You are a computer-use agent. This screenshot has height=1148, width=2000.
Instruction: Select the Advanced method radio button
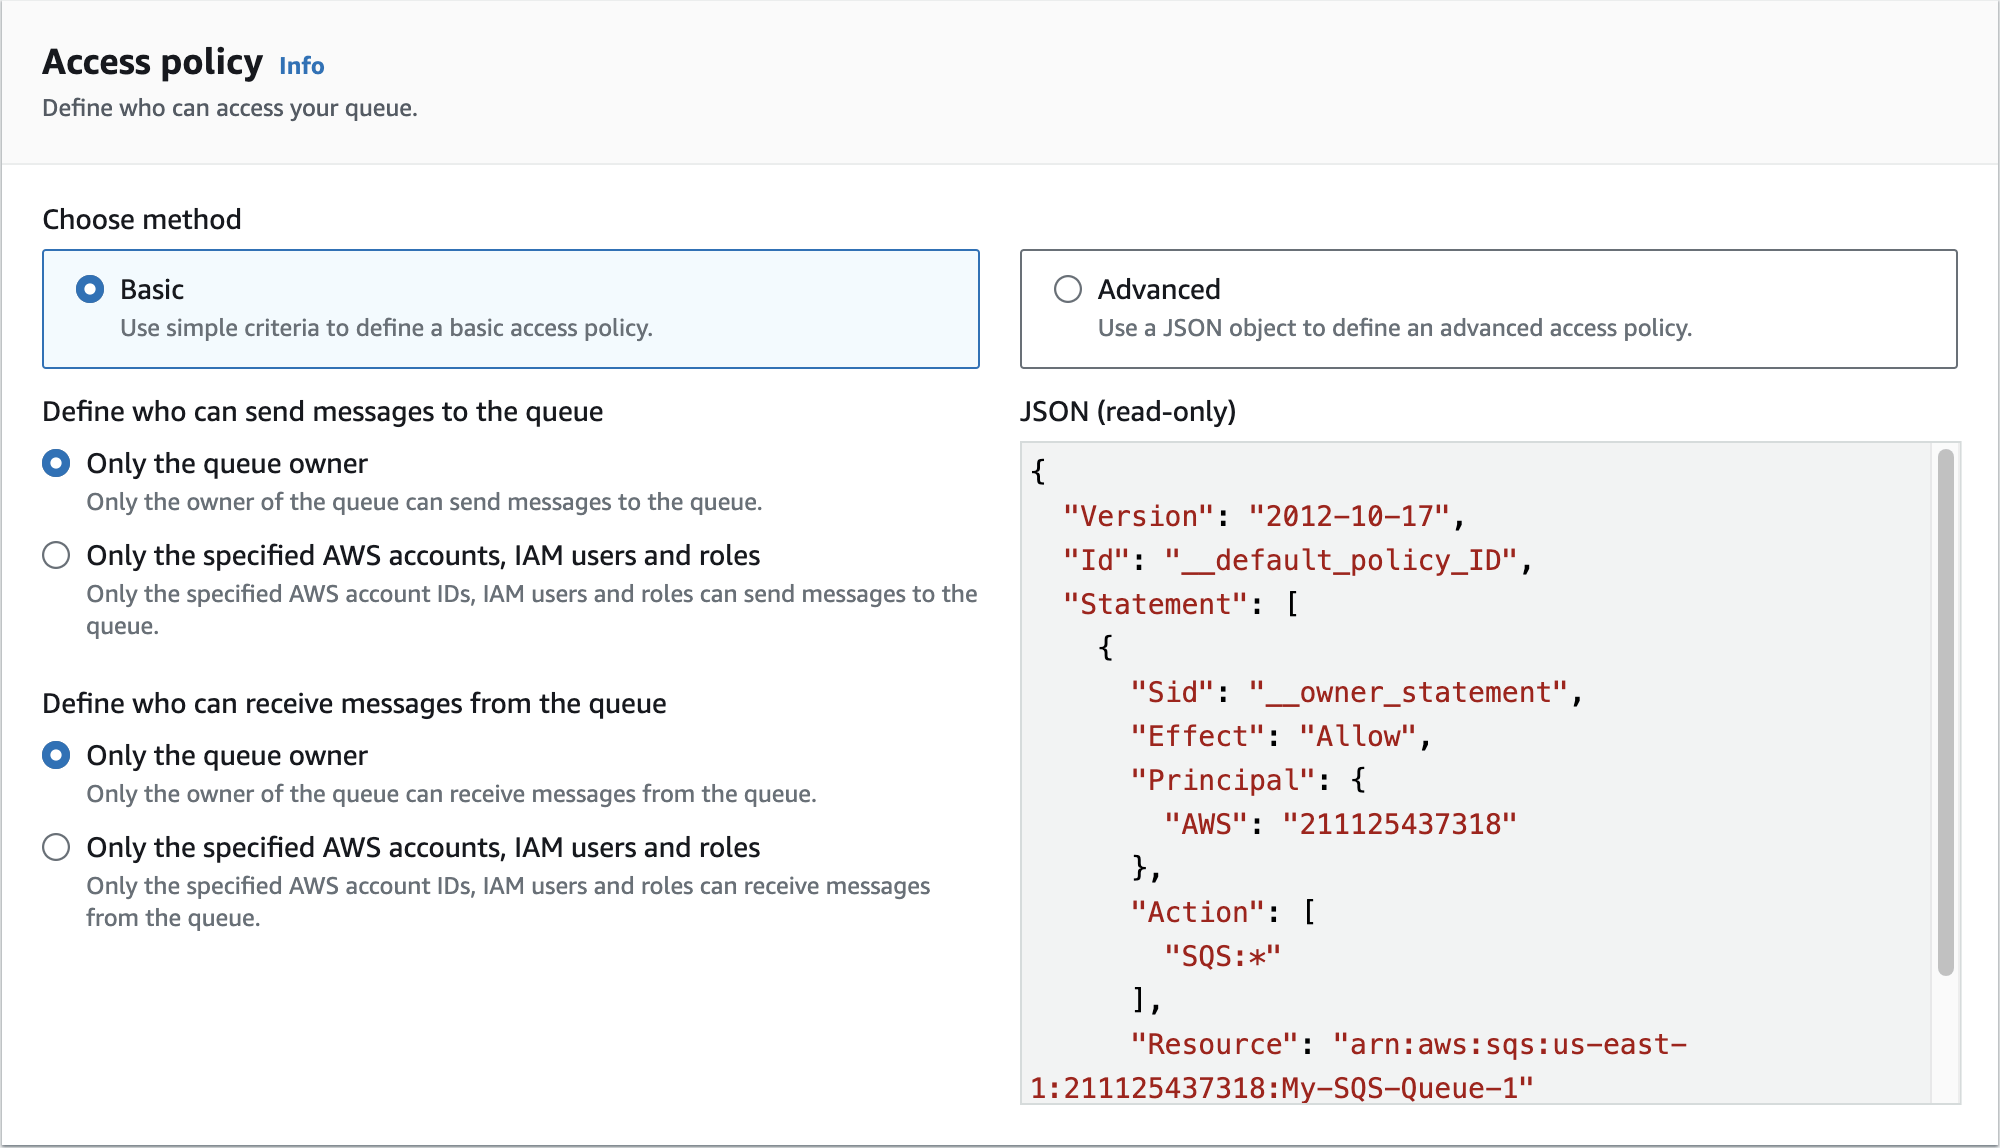(1068, 290)
